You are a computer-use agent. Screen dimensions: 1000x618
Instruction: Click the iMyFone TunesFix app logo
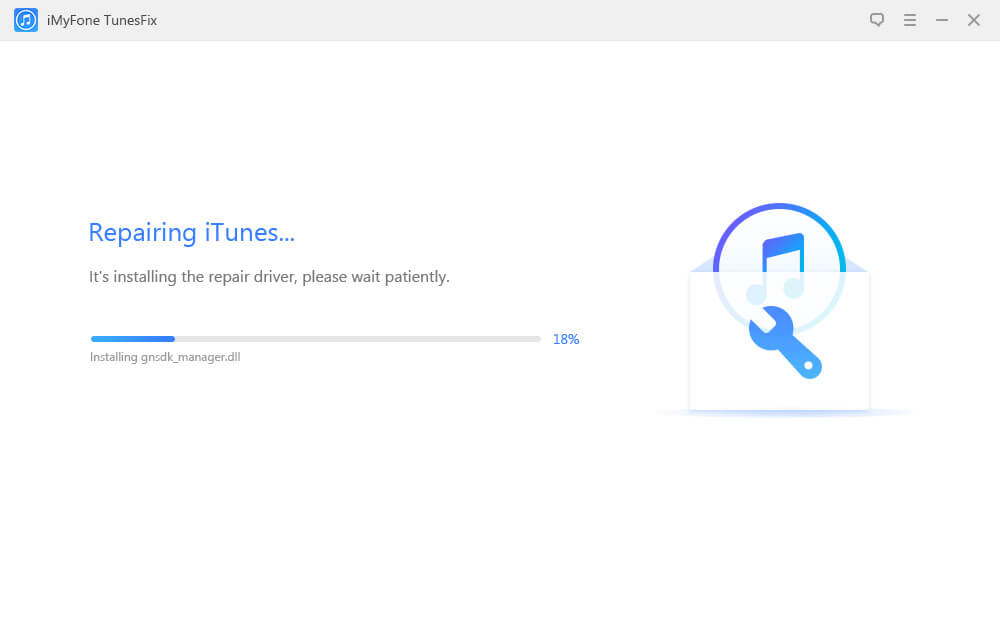(x=26, y=20)
